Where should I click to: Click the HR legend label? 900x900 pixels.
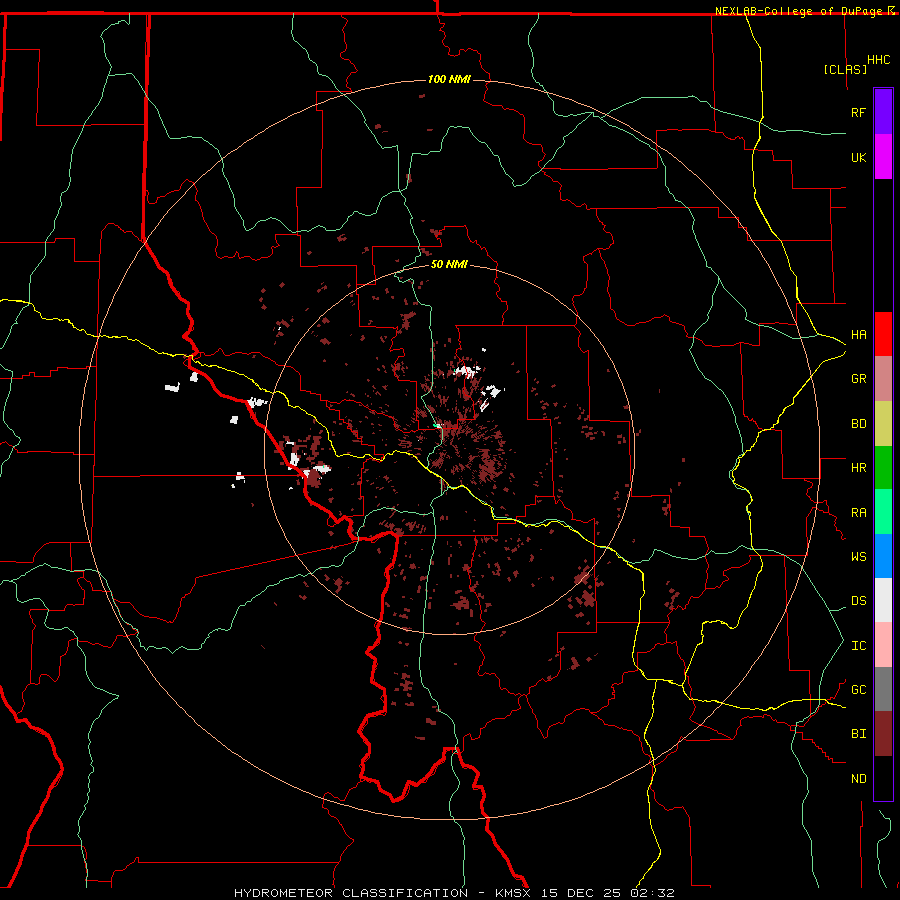coord(858,468)
